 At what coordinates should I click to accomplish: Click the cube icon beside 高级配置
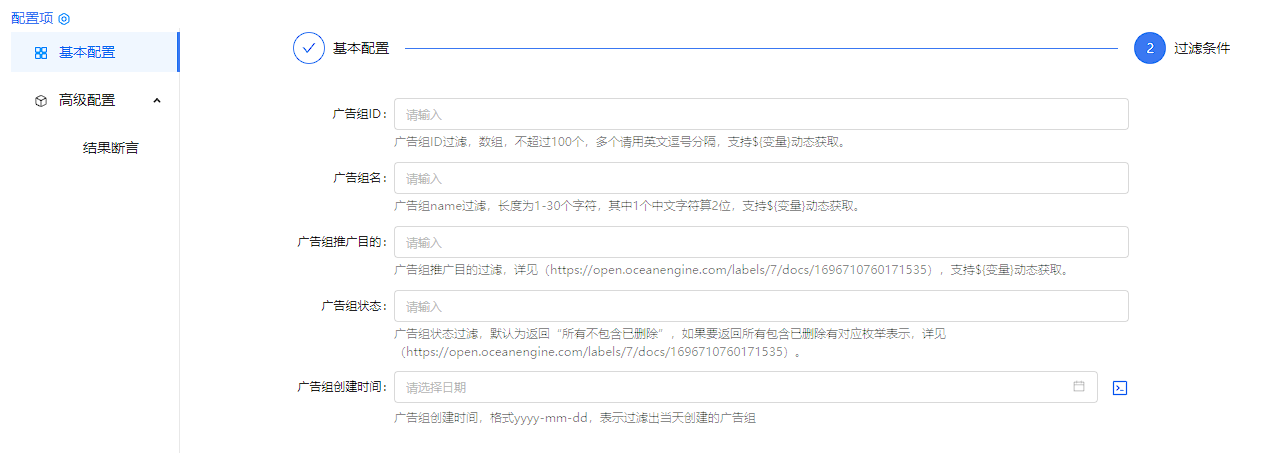coord(41,101)
